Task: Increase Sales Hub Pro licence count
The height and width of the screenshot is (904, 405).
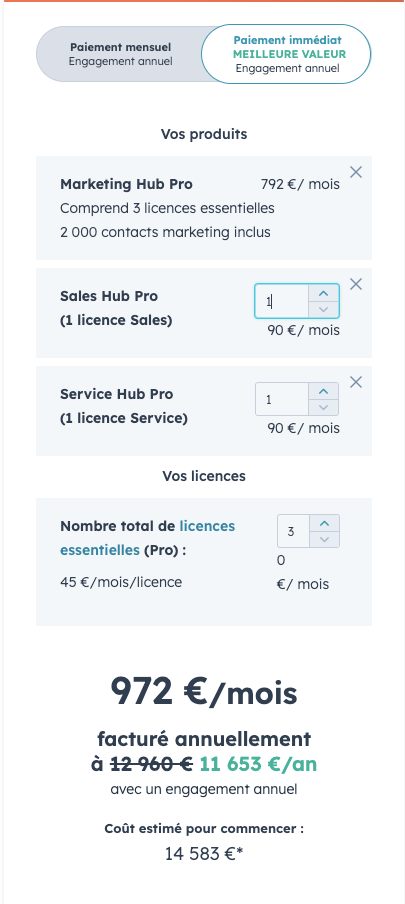Action: [x=324, y=293]
